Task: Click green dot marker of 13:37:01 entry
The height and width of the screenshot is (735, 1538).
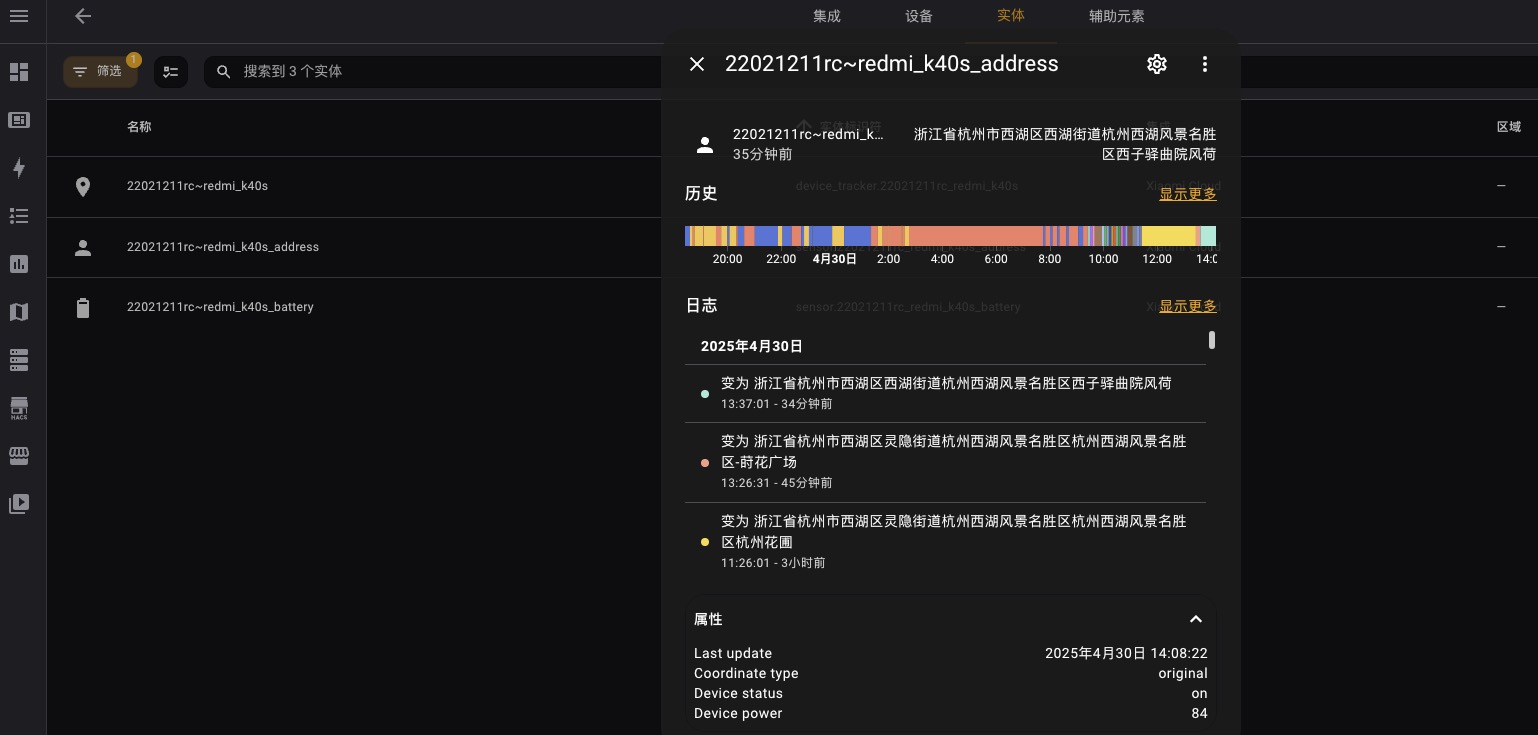Action: point(705,394)
